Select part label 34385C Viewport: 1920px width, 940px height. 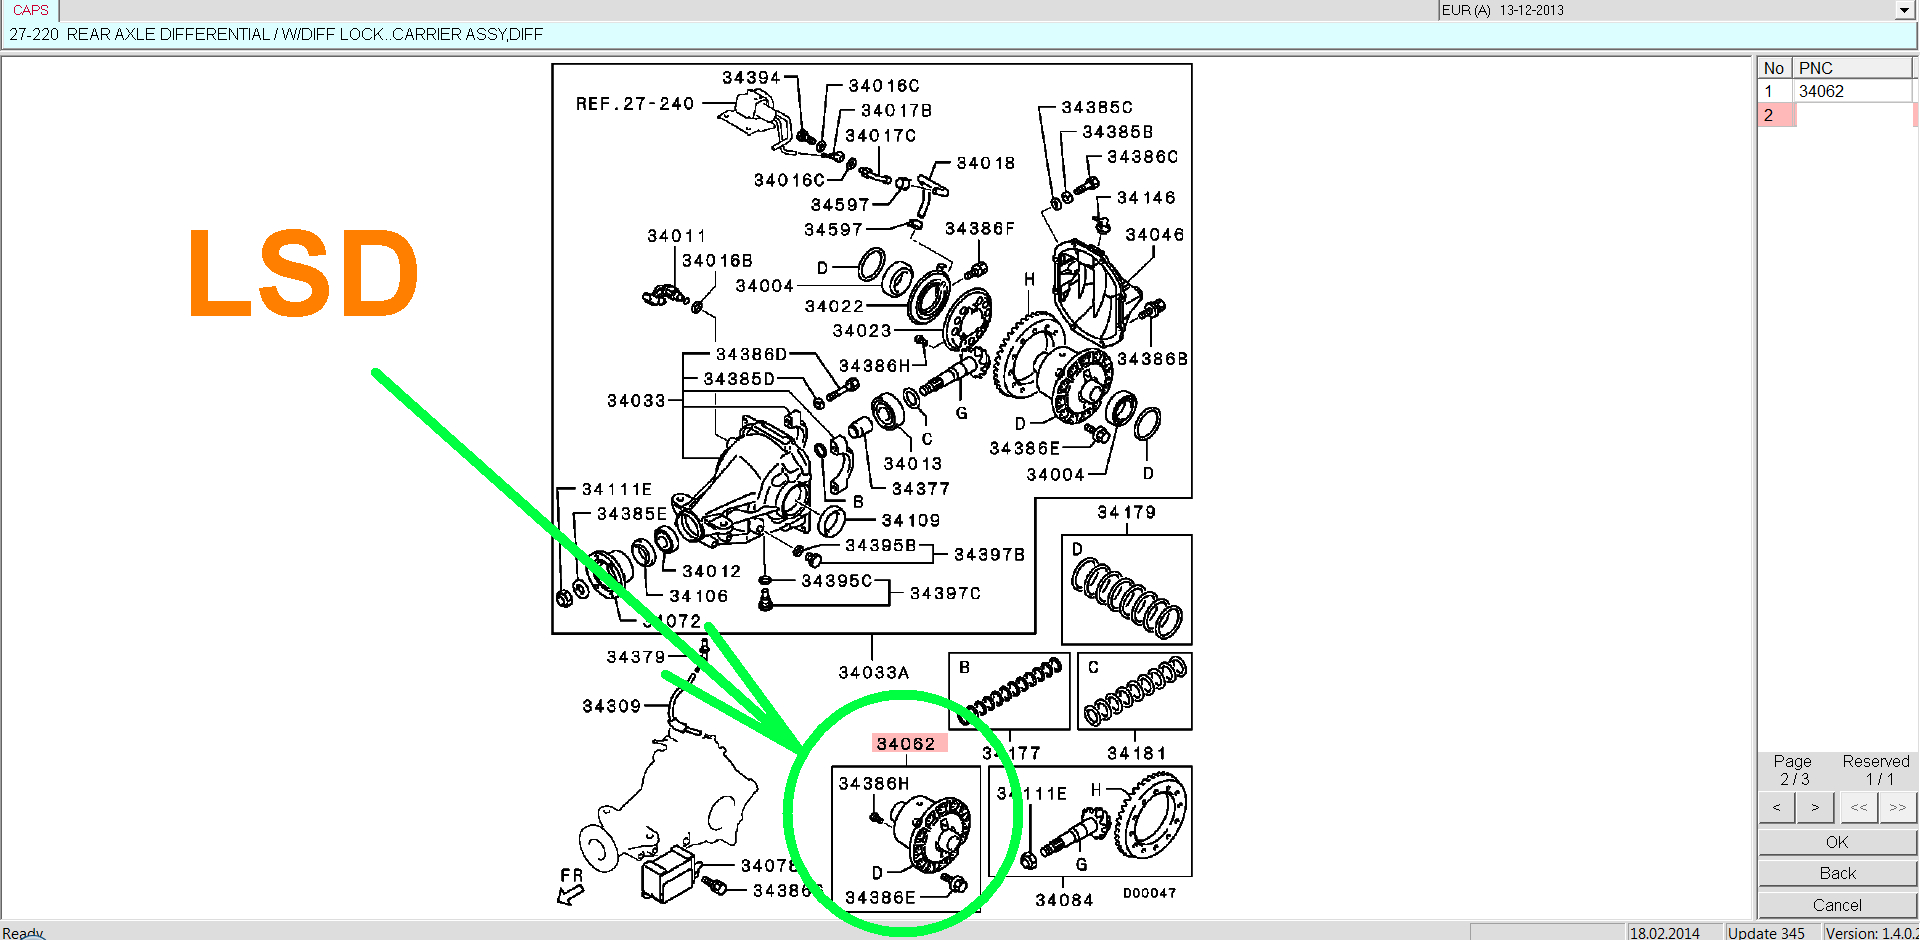tap(1097, 107)
